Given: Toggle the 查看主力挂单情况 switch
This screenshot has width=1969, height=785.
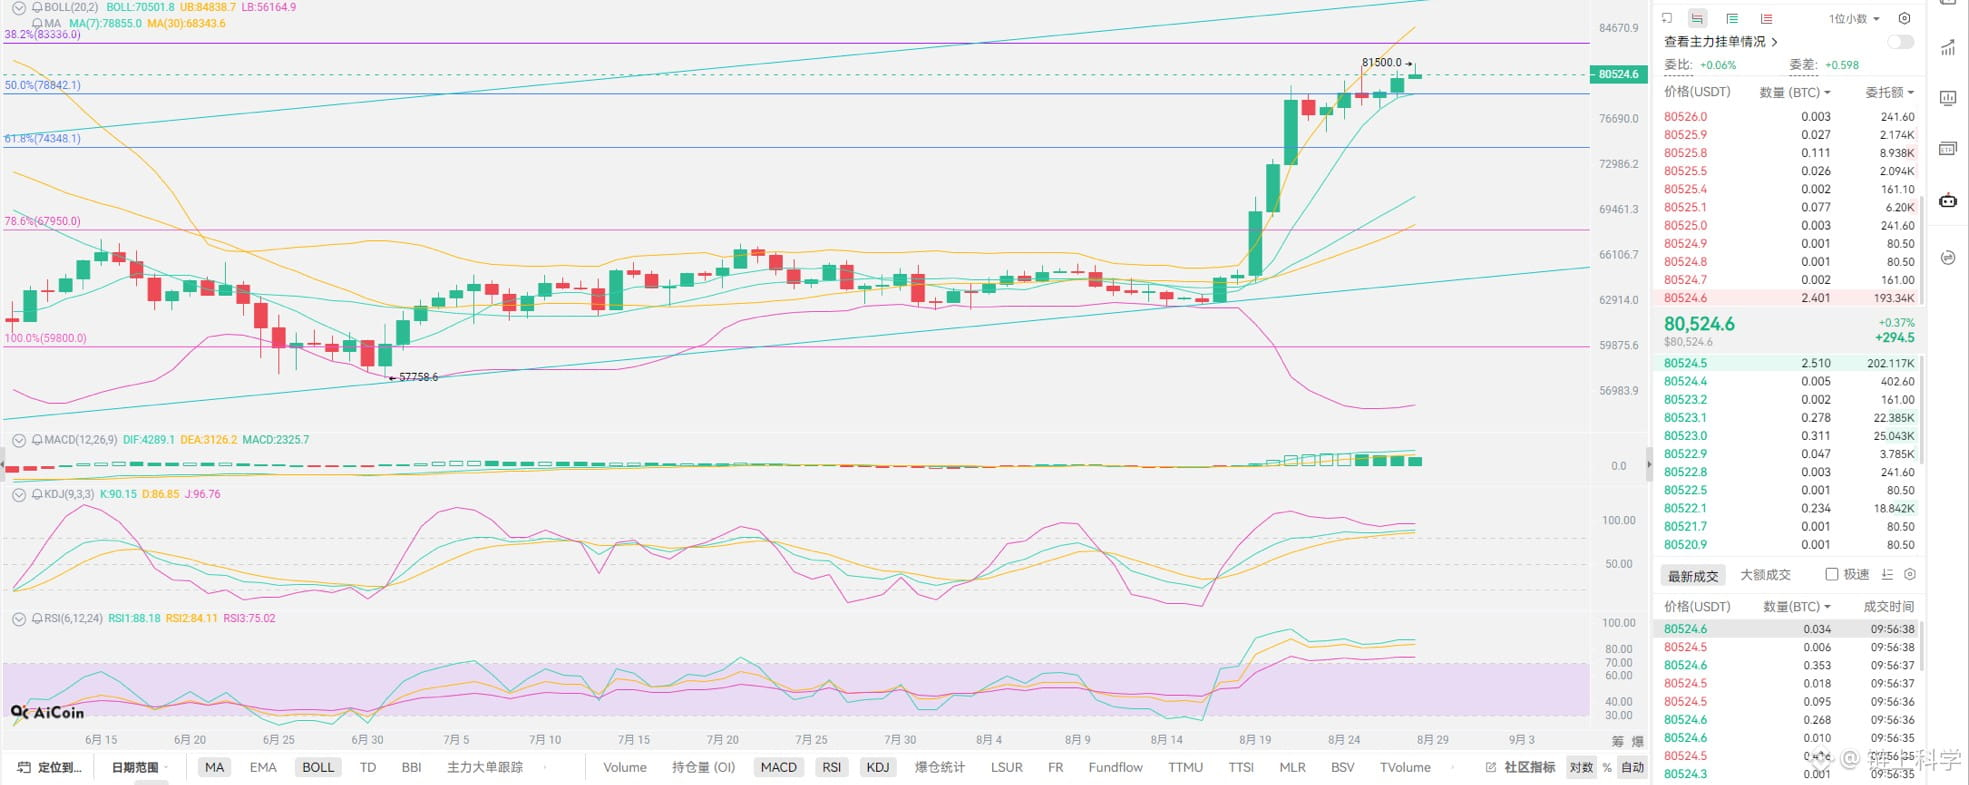Looking at the screenshot, I should [x=1900, y=42].
